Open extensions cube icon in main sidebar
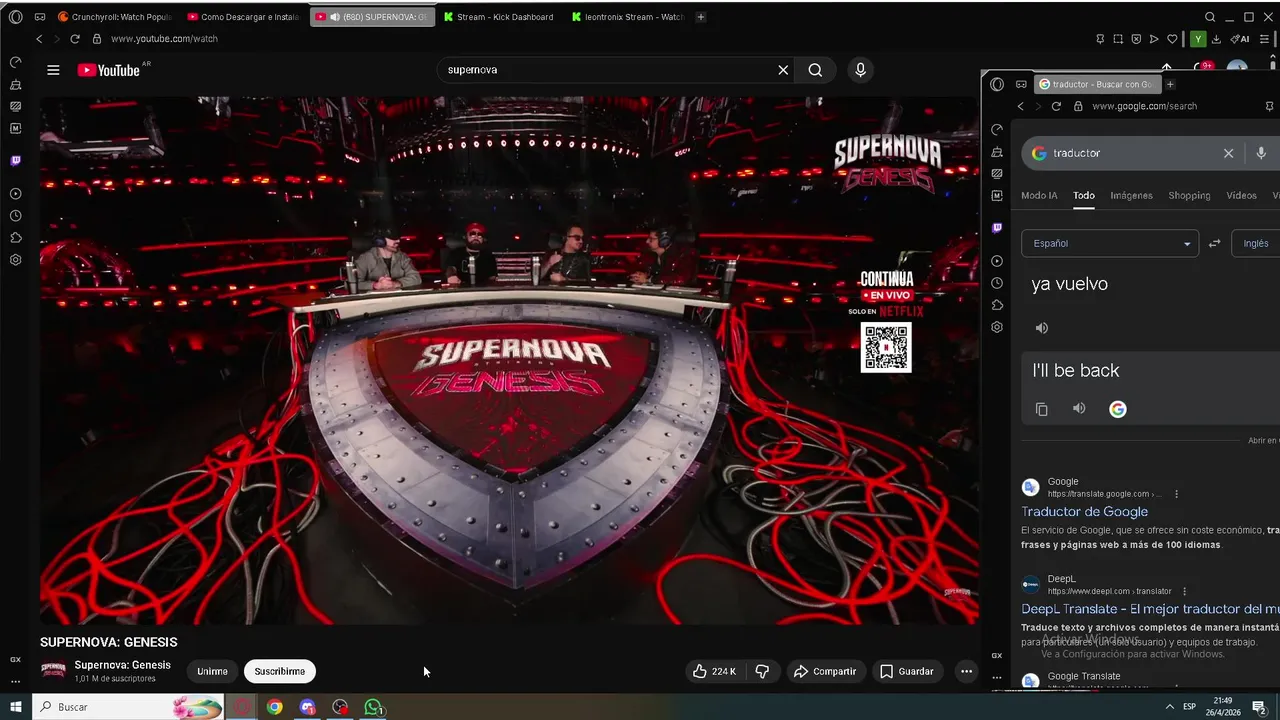The height and width of the screenshot is (720, 1280). pos(15,238)
